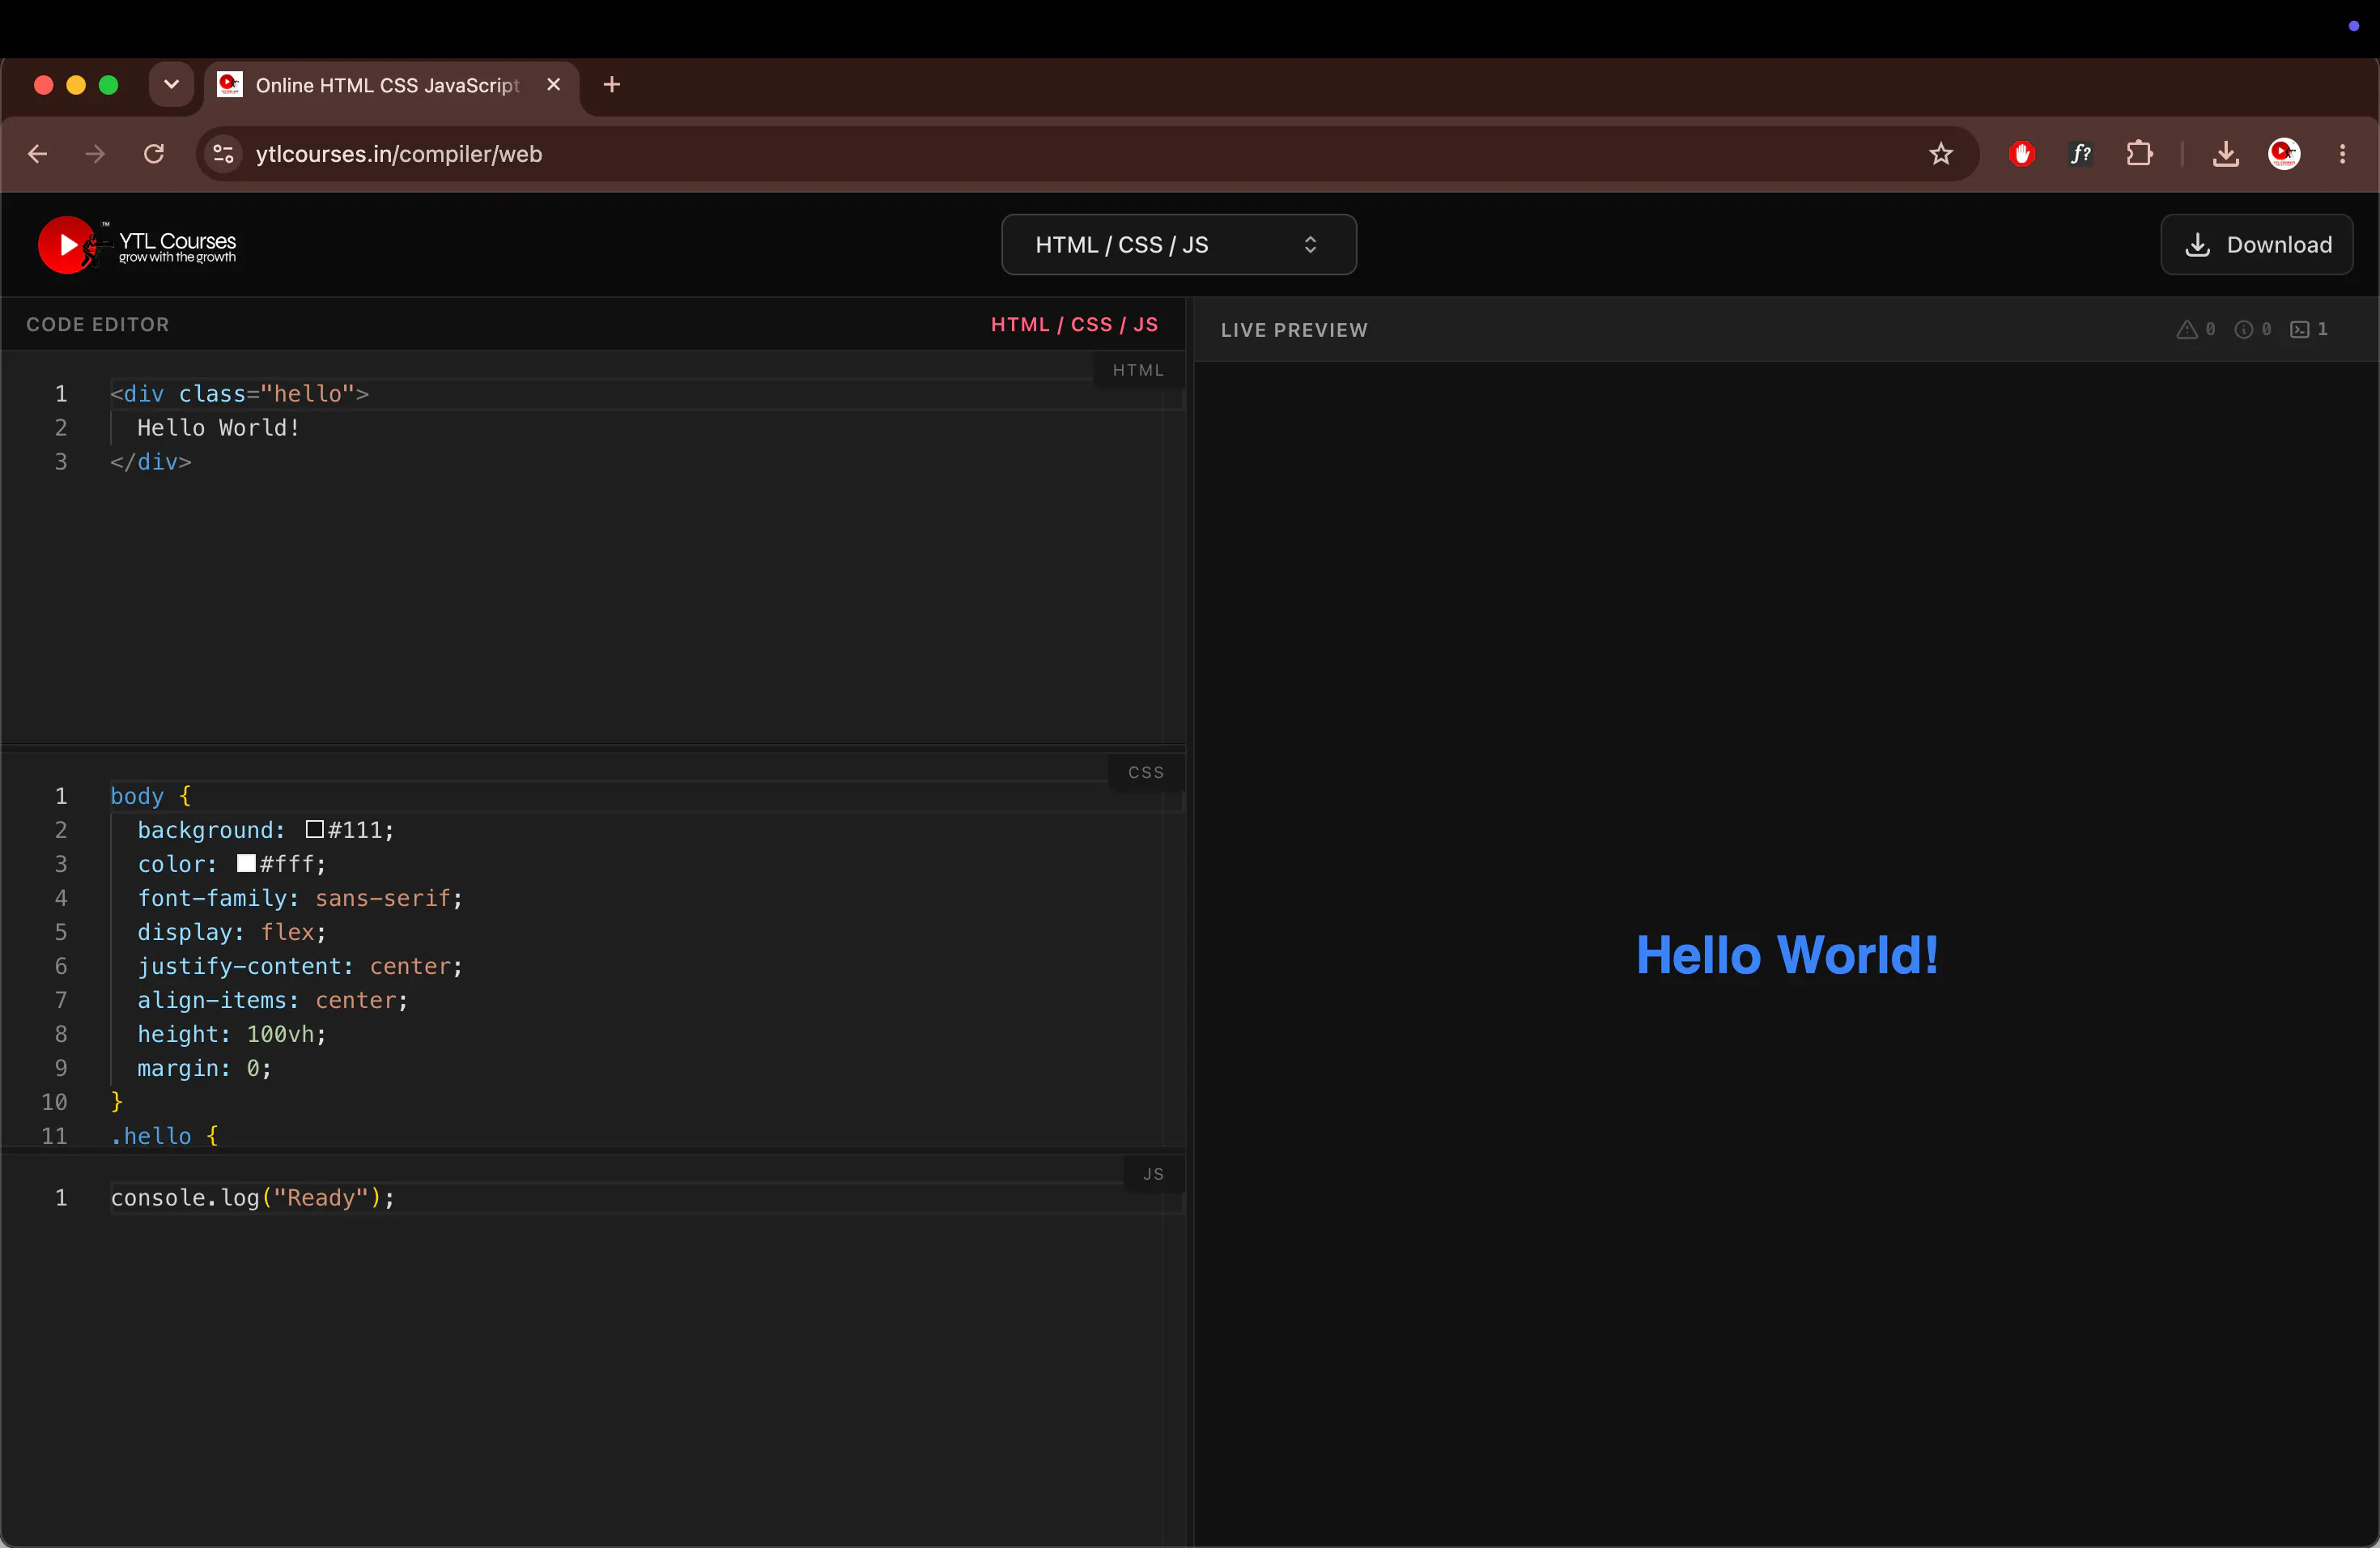Open a new browser tab with plus
The height and width of the screenshot is (1548, 2380).
(x=612, y=85)
